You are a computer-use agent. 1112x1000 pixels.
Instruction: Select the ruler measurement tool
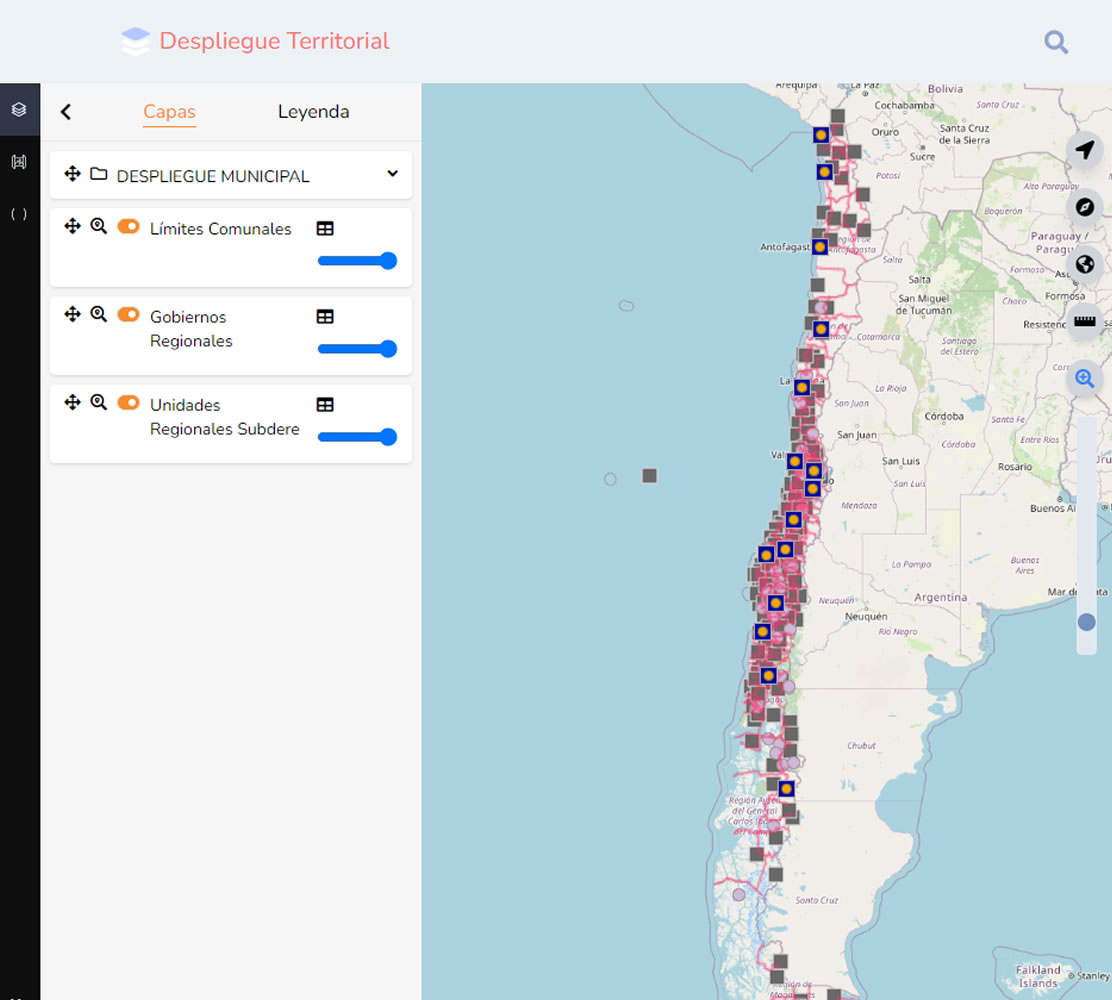pos(1084,322)
